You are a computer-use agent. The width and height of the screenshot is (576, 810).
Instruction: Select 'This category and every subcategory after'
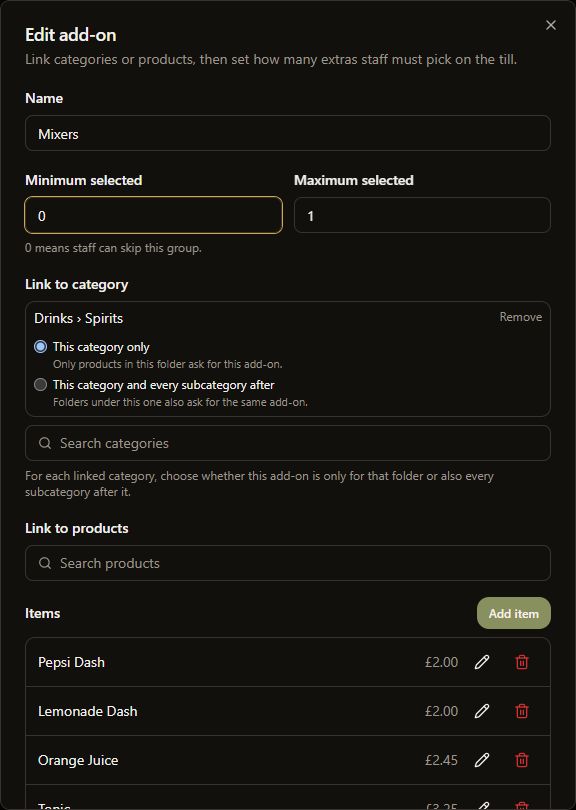click(x=40, y=384)
